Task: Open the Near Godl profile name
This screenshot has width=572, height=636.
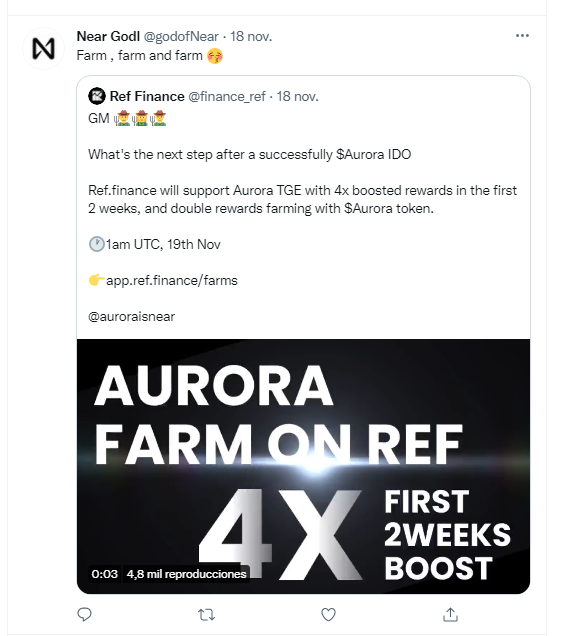Action: point(108,37)
